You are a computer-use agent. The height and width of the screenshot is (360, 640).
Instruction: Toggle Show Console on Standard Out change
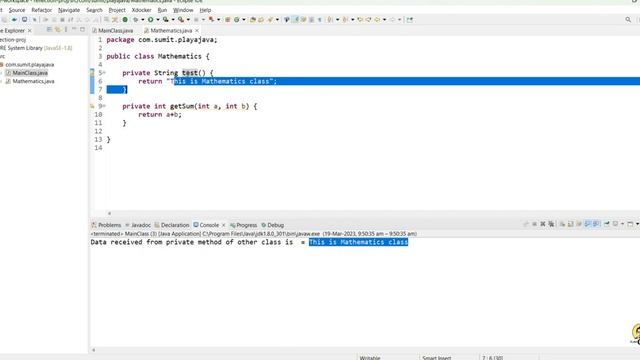[587, 224]
